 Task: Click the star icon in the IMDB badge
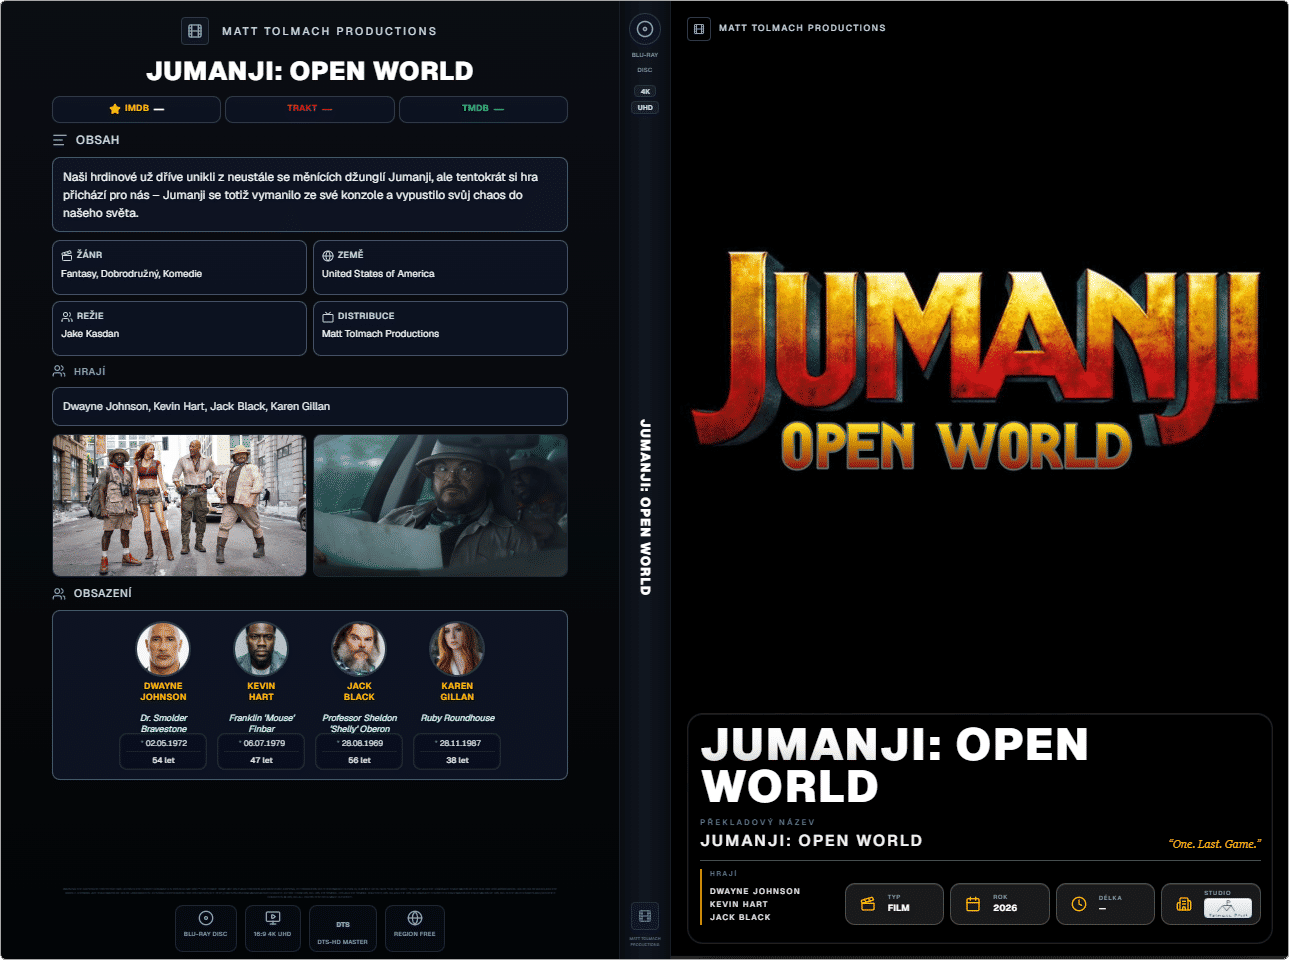pyautogui.click(x=115, y=109)
